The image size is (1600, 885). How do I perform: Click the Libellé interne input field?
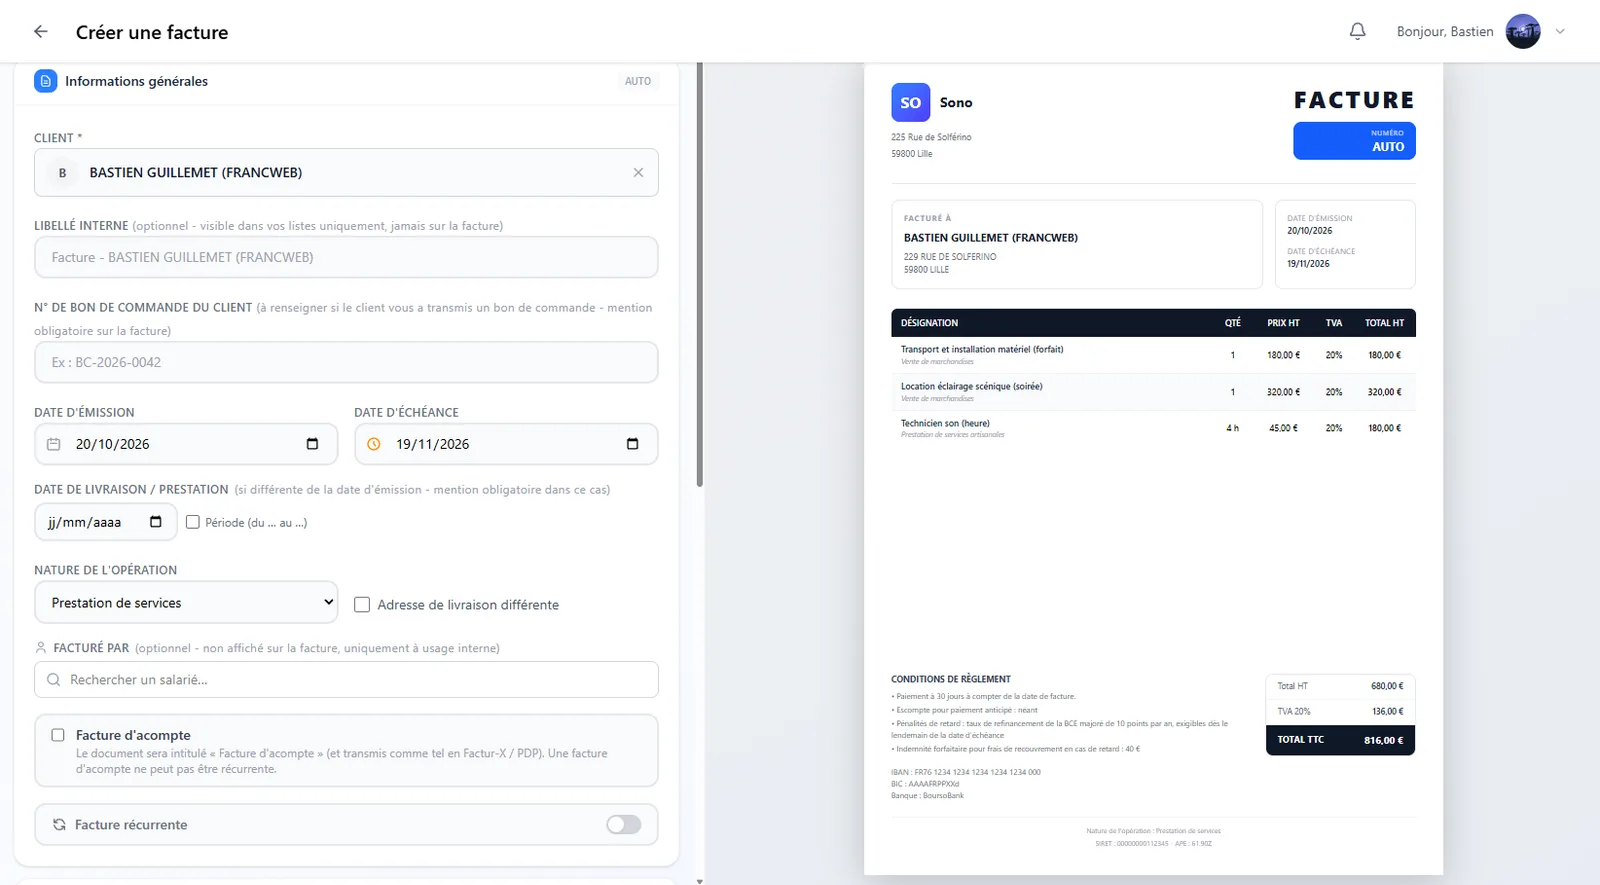pyautogui.click(x=346, y=257)
